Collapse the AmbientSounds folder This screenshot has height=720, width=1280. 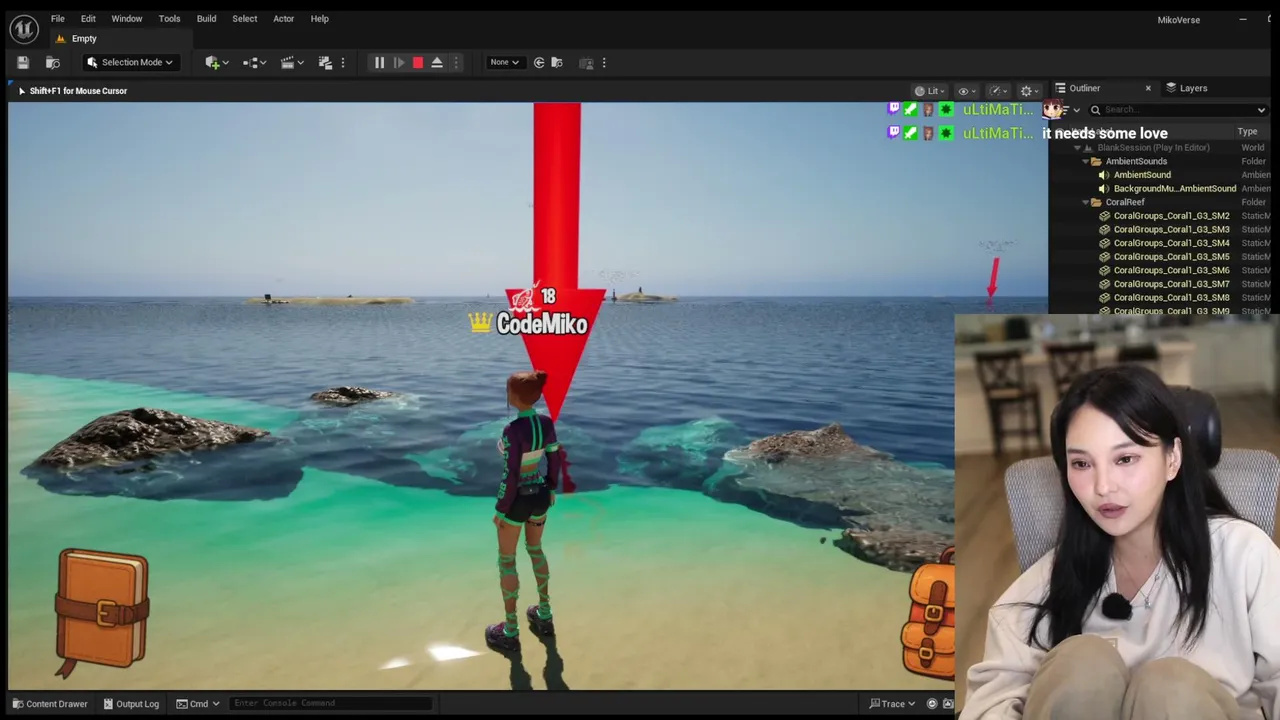click(1086, 162)
